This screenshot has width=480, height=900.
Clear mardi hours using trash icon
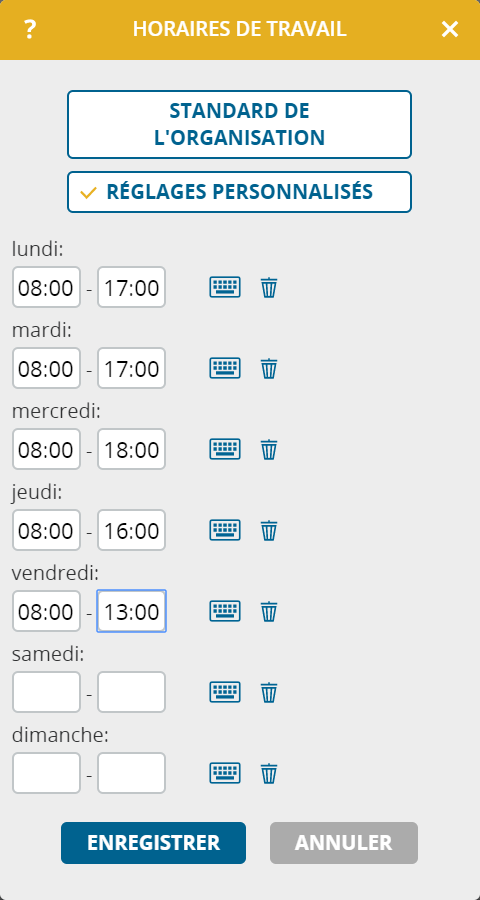pos(269,368)
